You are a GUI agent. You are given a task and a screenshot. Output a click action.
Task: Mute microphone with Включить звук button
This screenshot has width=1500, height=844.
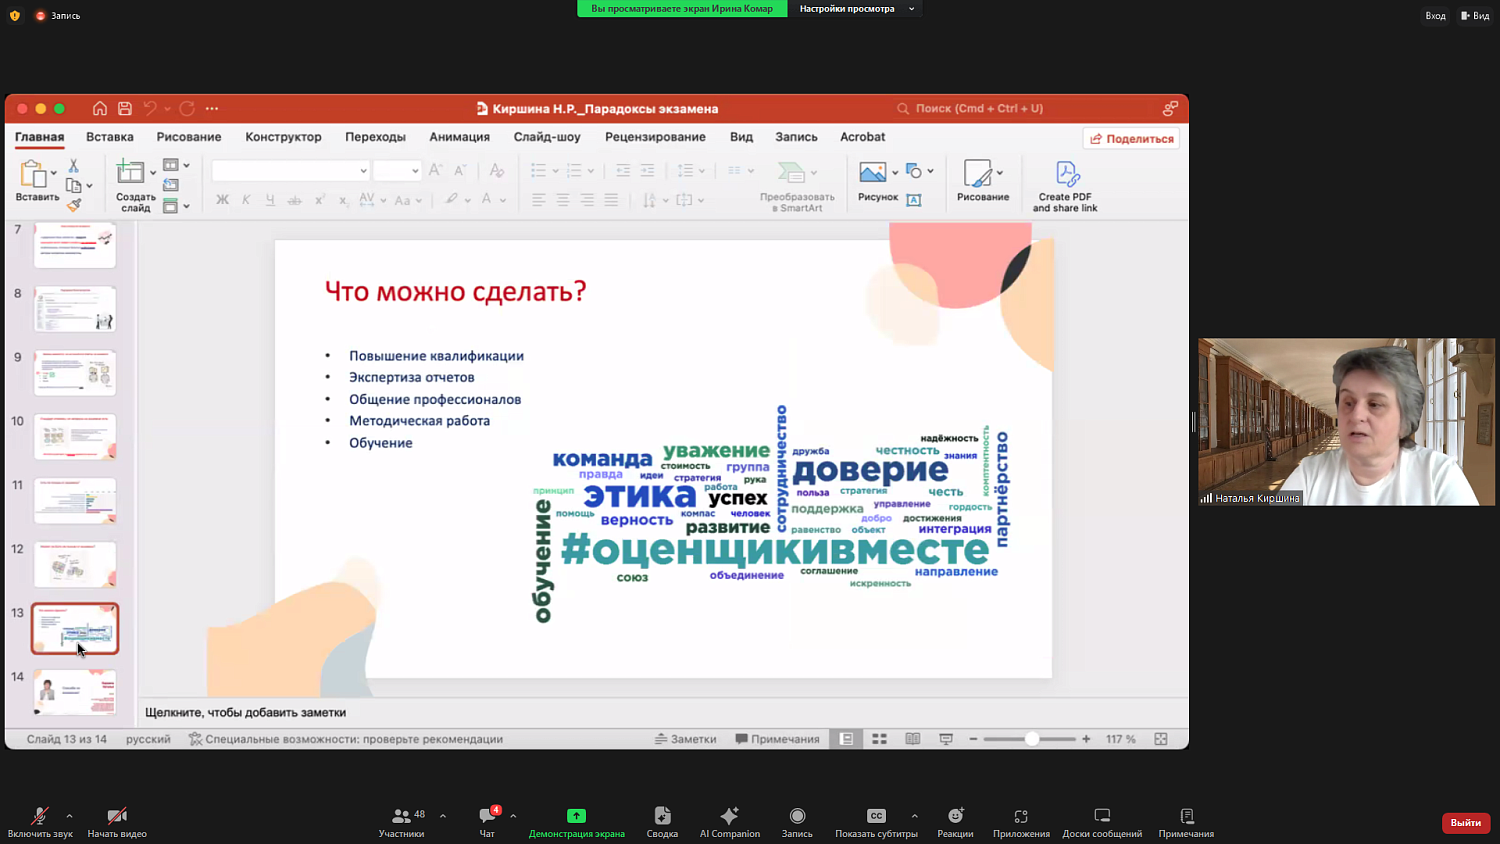[40, 820]
